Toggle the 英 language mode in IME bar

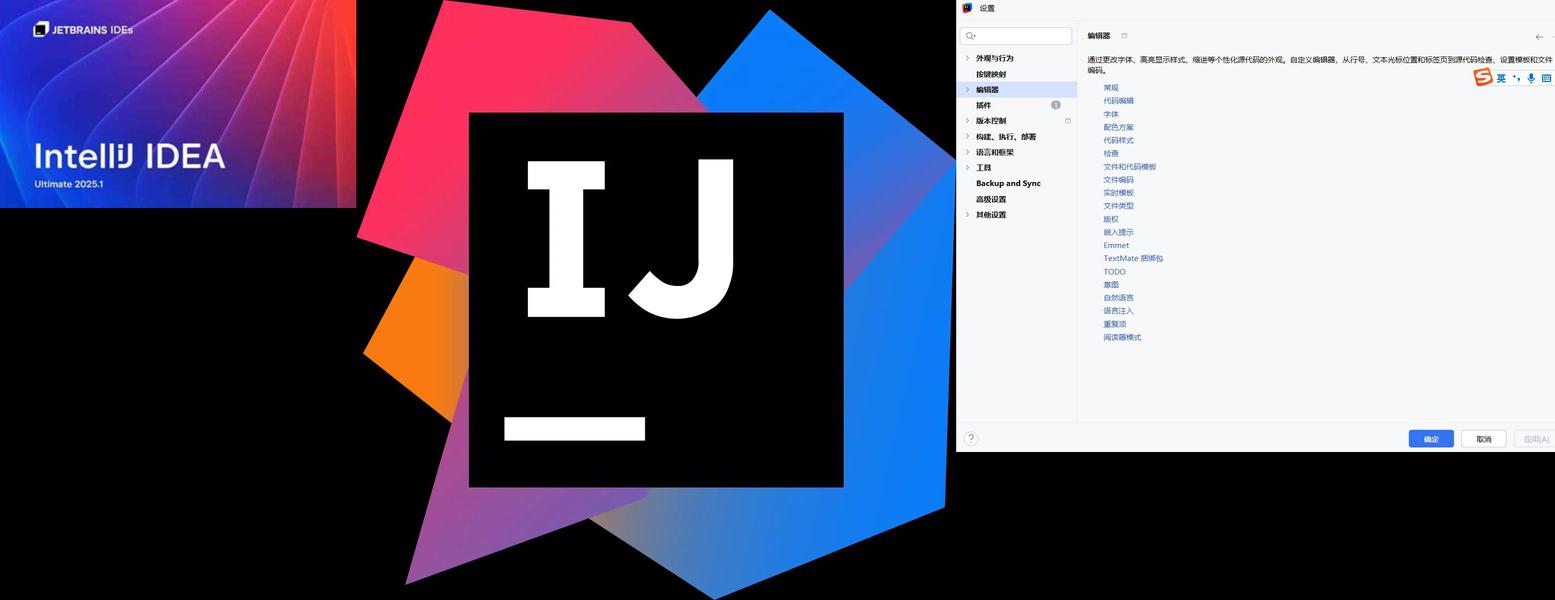pos(1501,78)
